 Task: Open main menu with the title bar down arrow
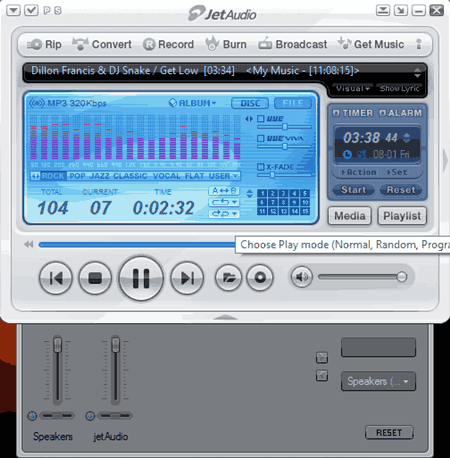click(x=13, y=10)
